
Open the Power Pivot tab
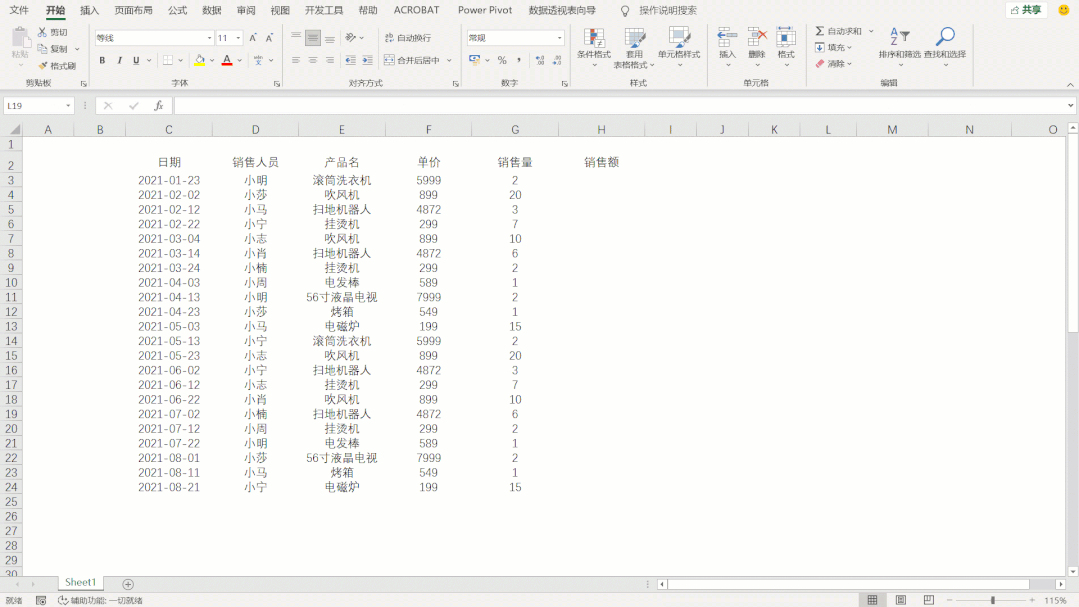click(485, 10)
